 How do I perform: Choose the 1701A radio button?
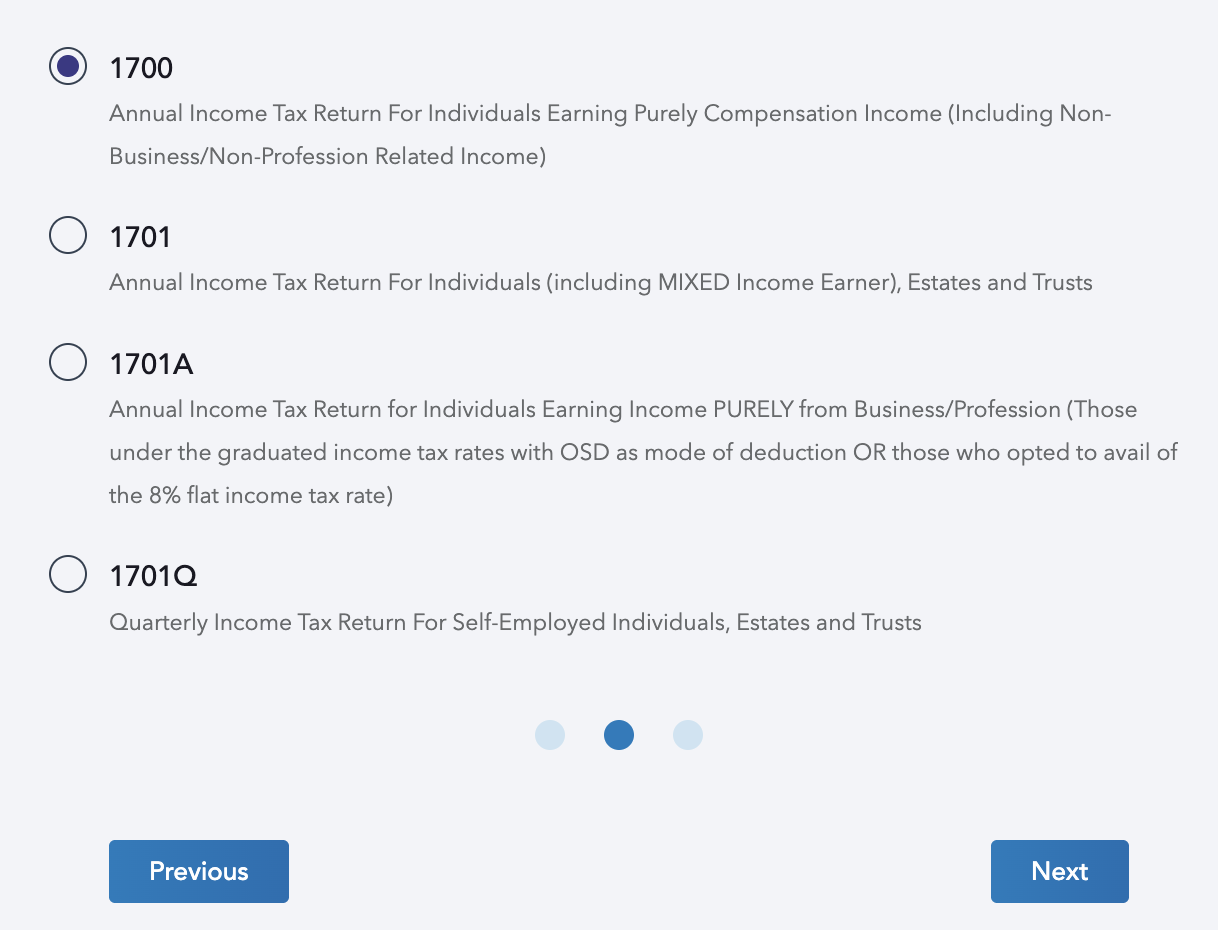click(67, 362)
